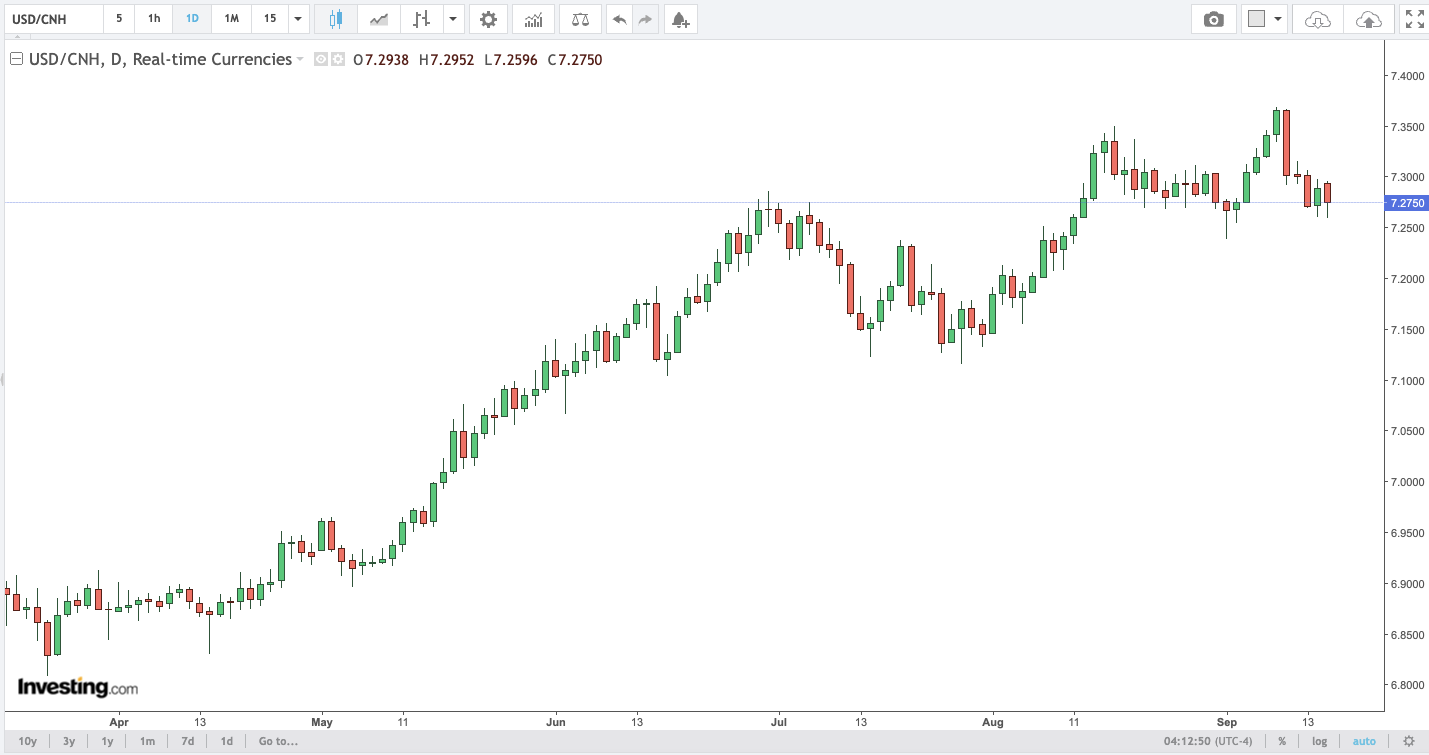
Task: Switch to area chart style
Action: pyautogui.click(x=379, y=19)
